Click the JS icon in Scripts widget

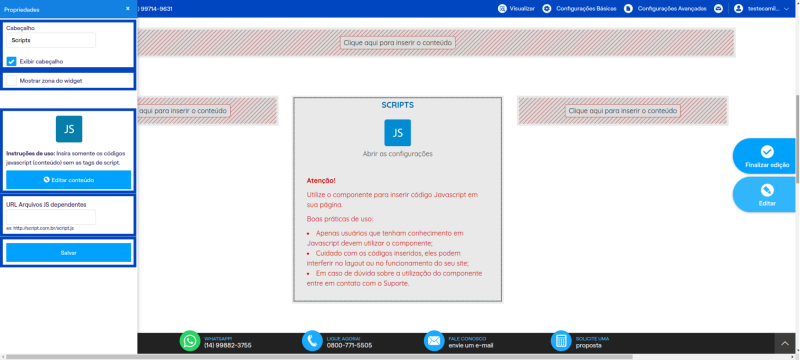pos(397,133)
